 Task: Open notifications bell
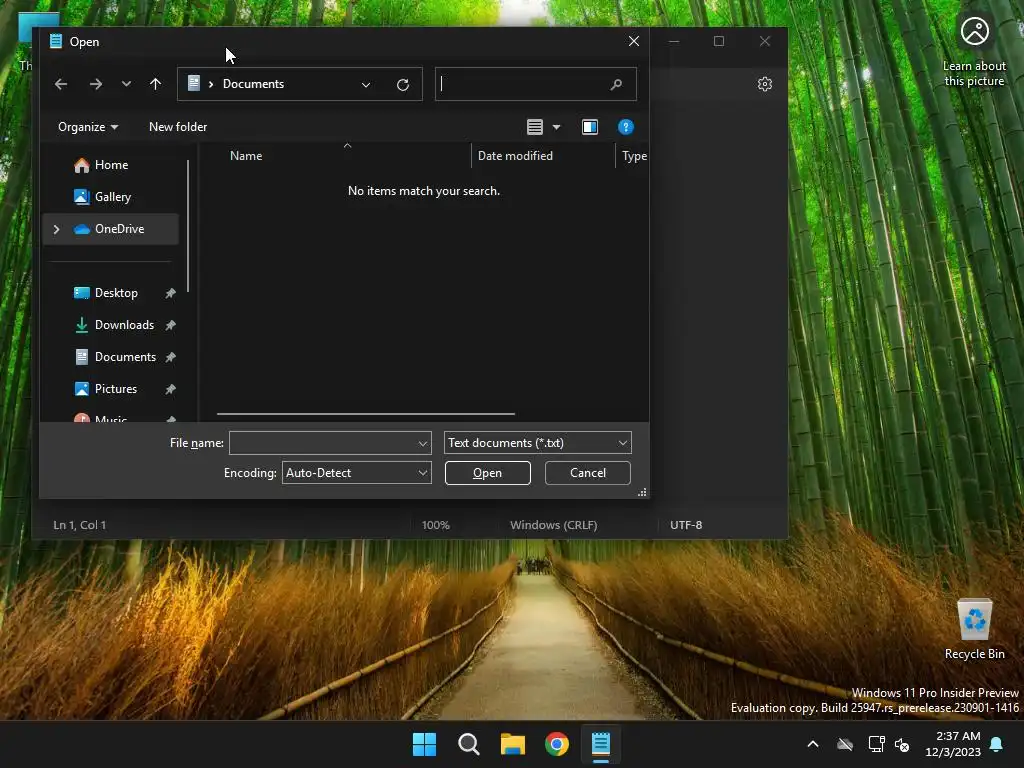point(997,744)
